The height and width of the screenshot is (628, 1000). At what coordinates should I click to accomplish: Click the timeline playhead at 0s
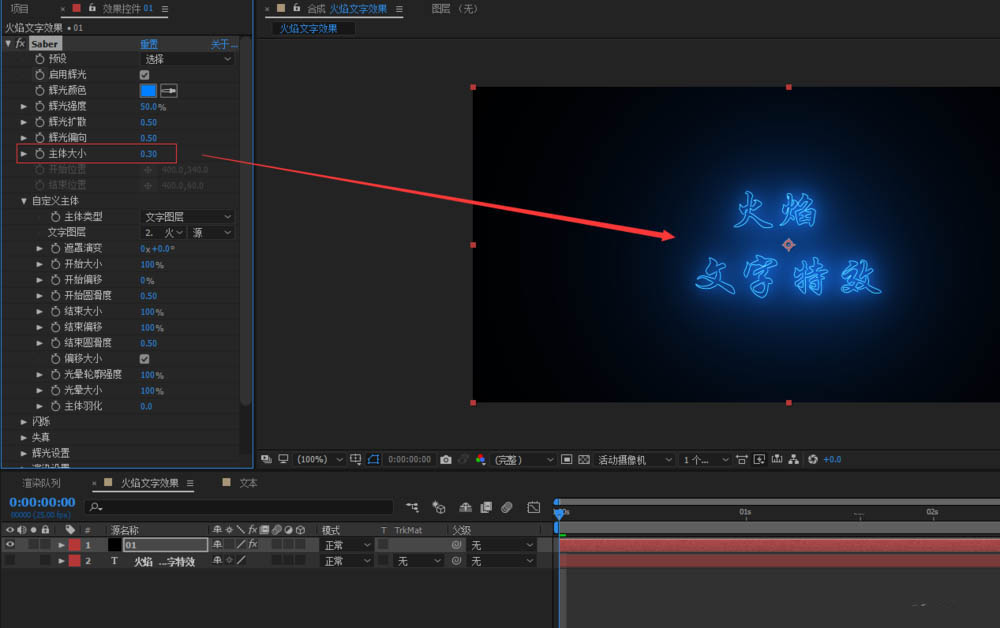[559, 513]
